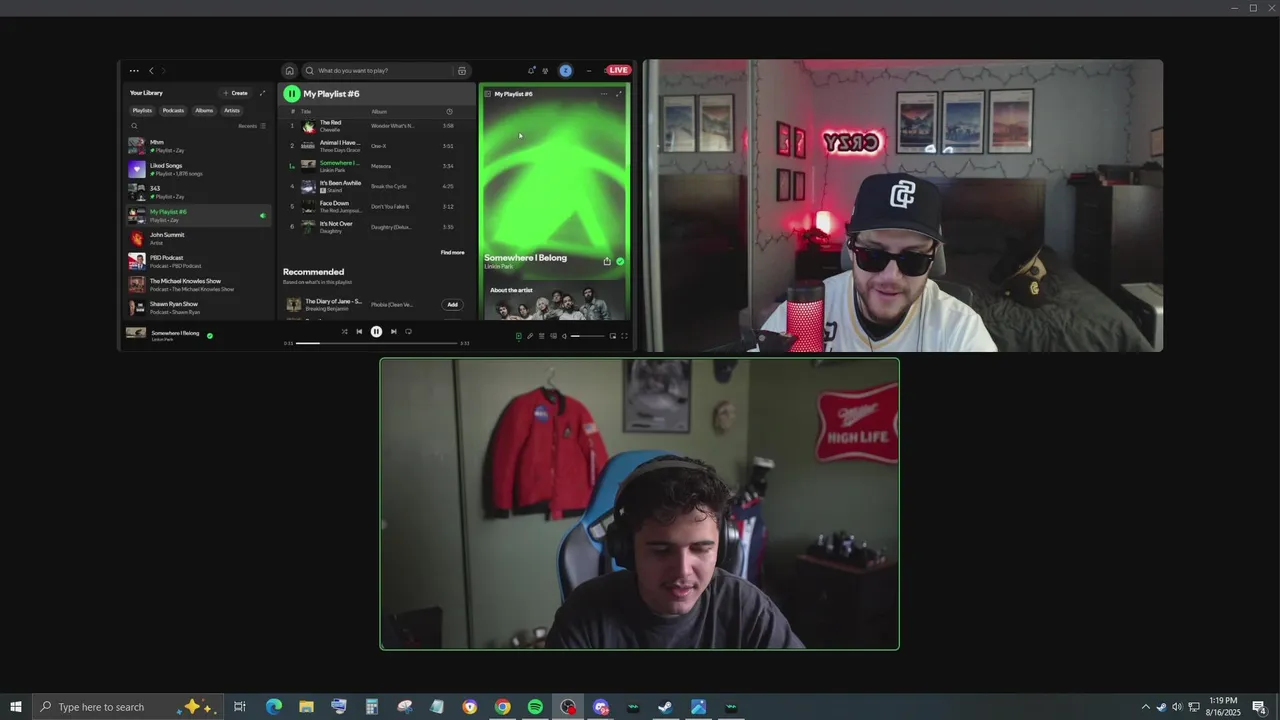Click the Spotify volume slider

tap(587, 336)
